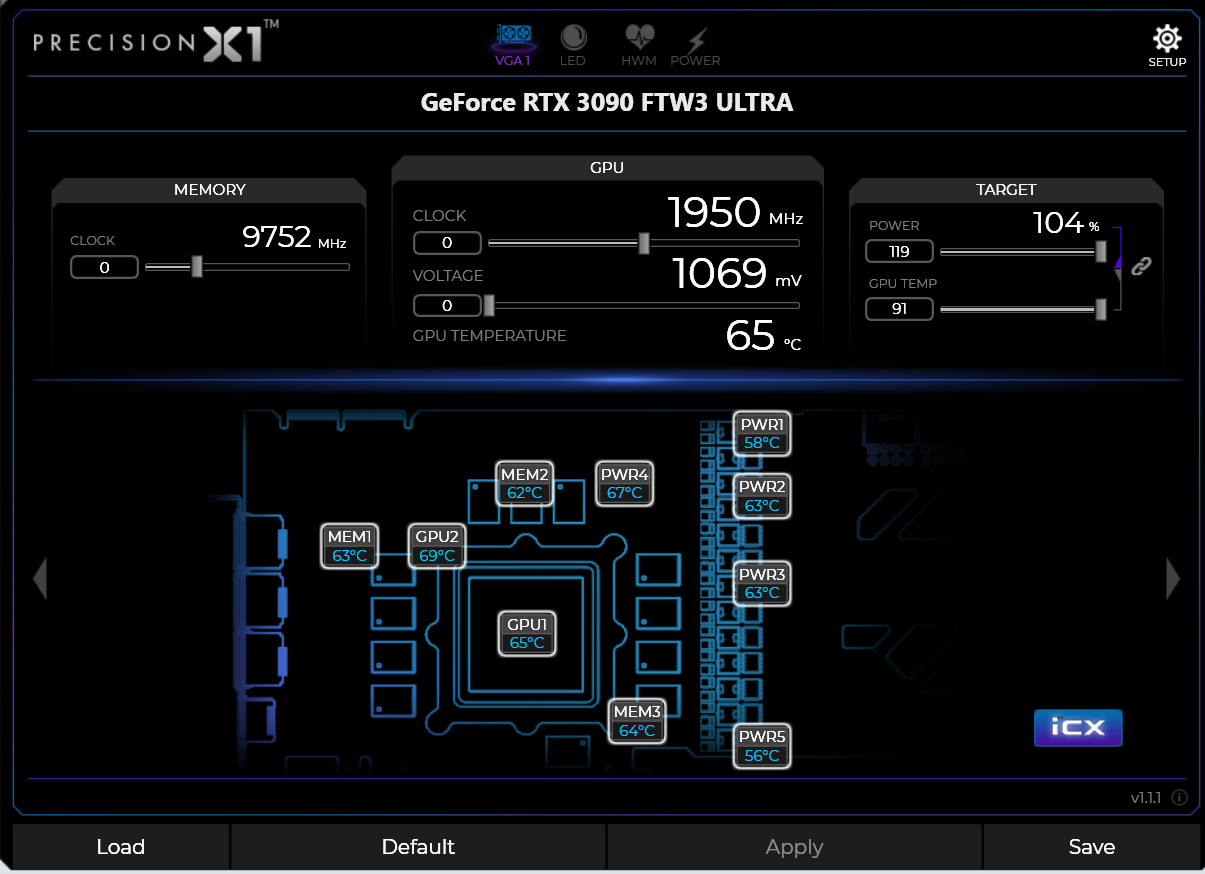Viewport: 1205px width, 874px height.
Task: Click the GeForce RTX 3090 FTW3 ULTRA title
Action: coord(607,102)
